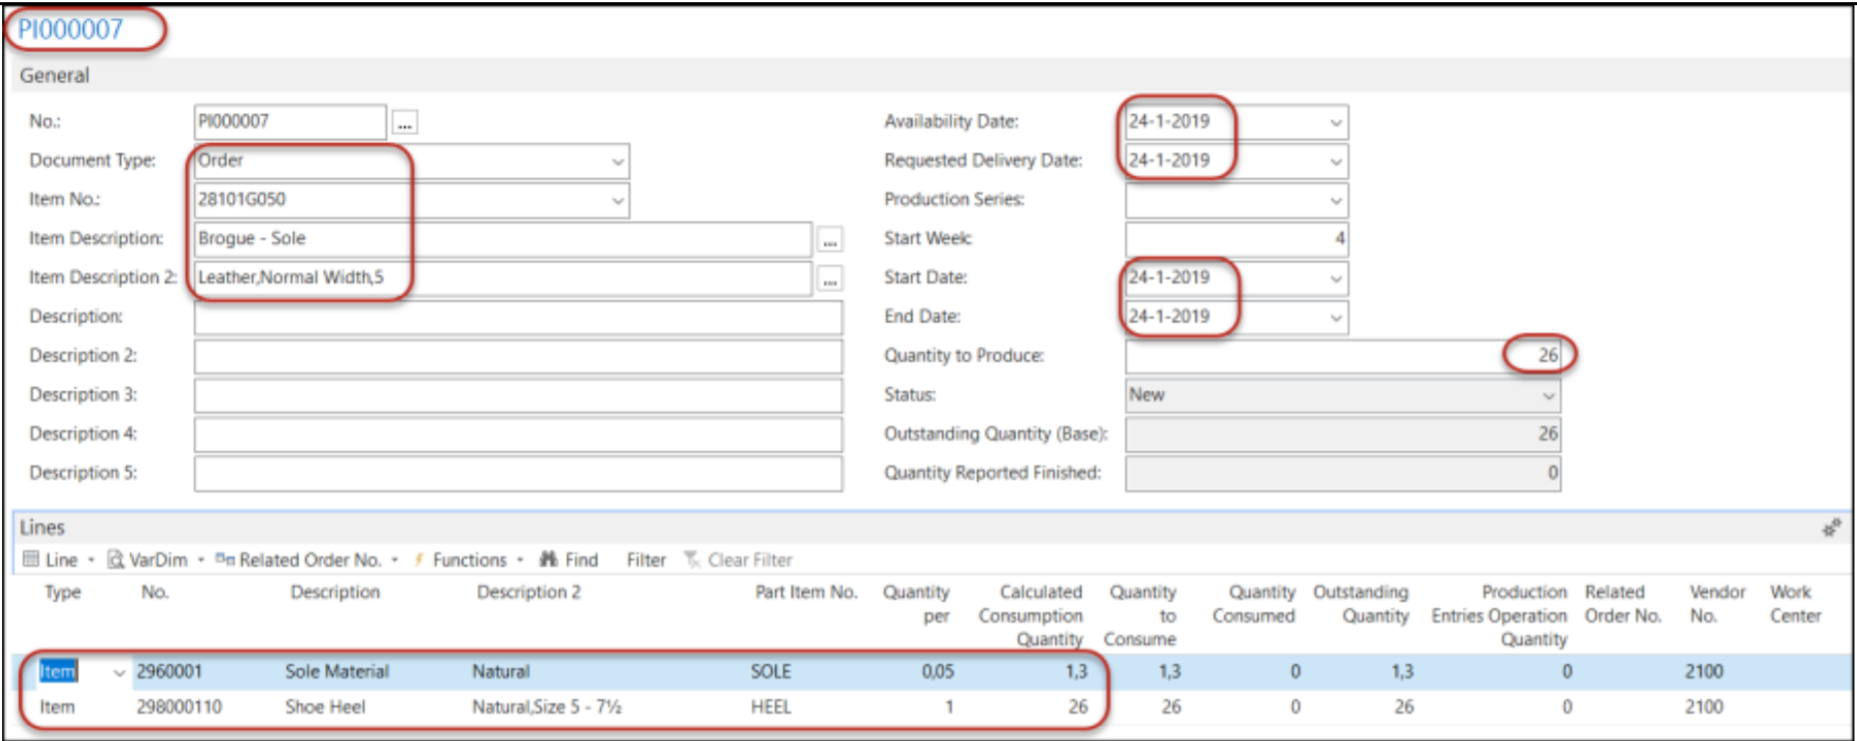The width and height of the screenshot is (1857, 741).
Task: Open the Lines section settings gear
Action: point(1831,527)
